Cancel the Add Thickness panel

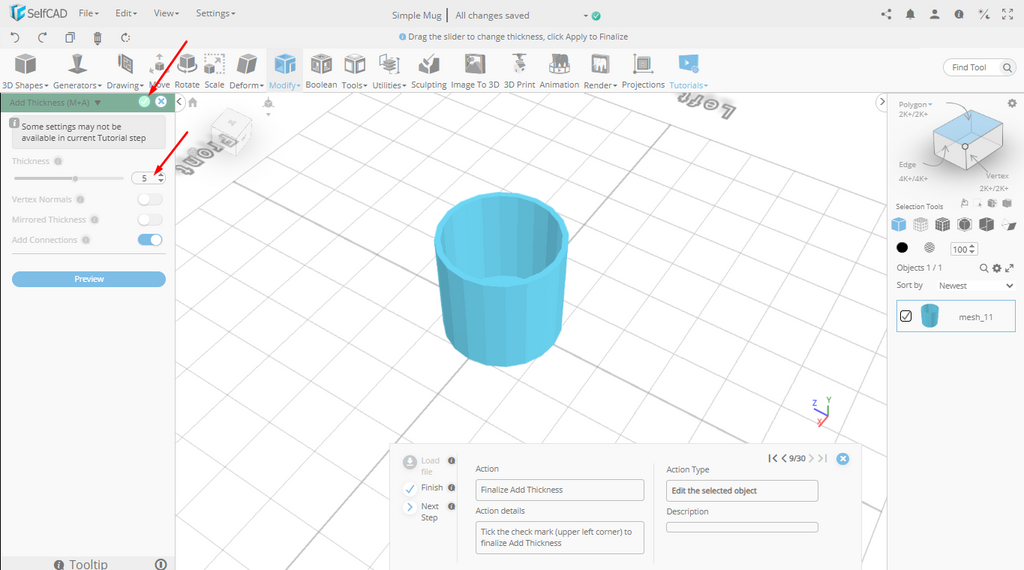click(x=161, y=102)
